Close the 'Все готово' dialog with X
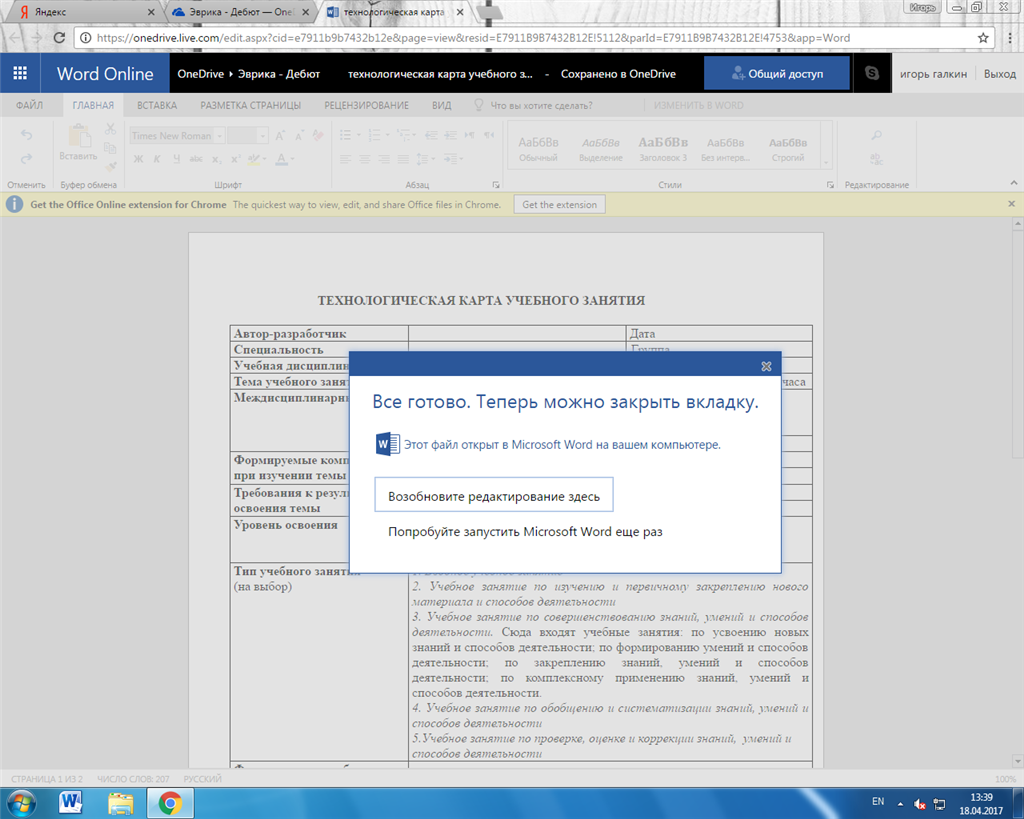Image resolution: width=1024 pixels, height=819 pixels. [767, 366]
